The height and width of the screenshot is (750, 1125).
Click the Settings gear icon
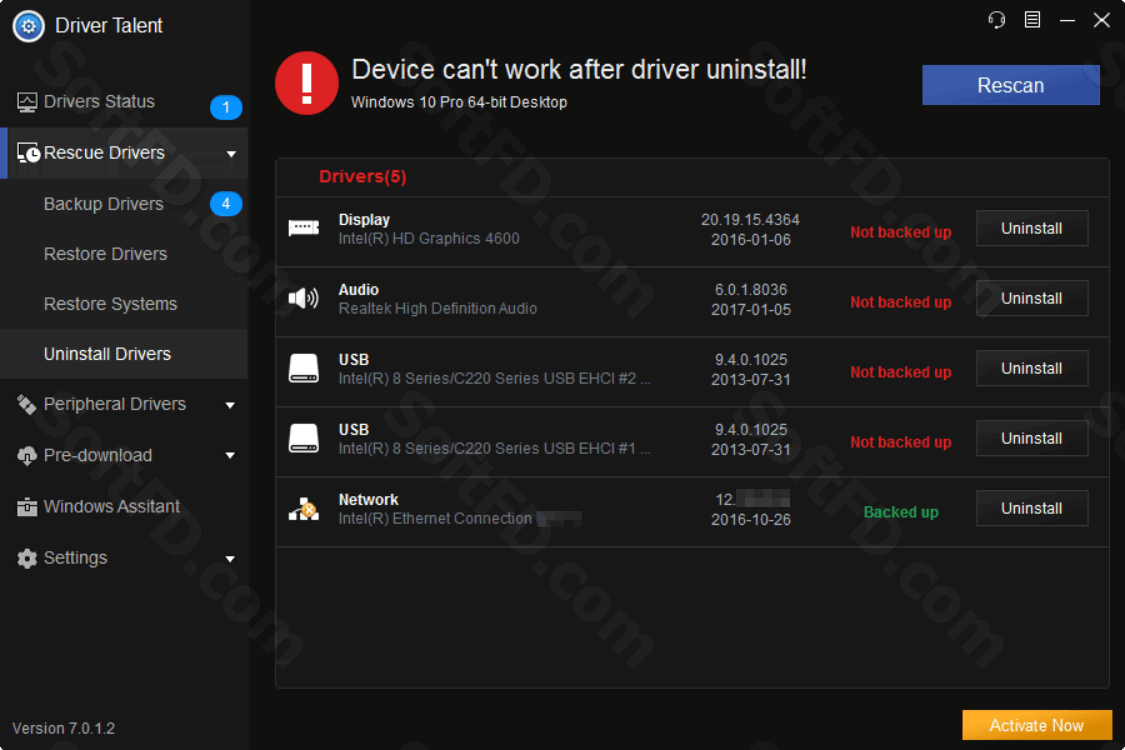click(x=27, y=558)
